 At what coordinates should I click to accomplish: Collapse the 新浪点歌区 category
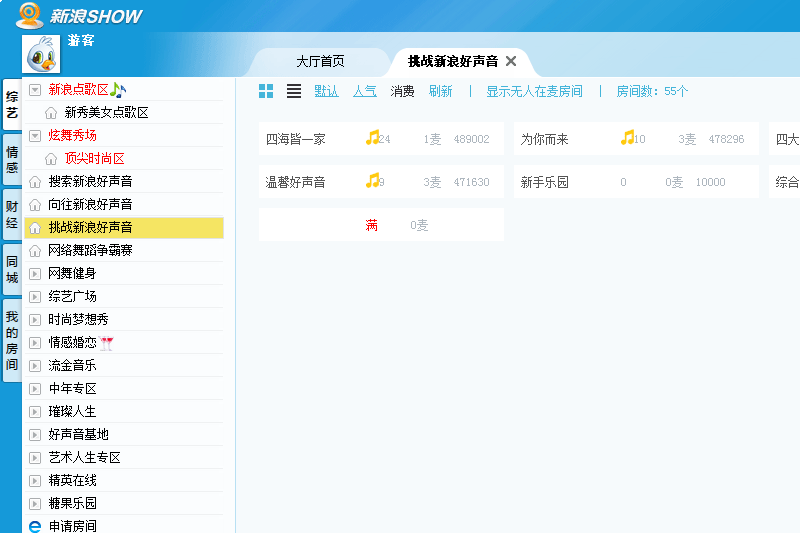click(35, 90)
